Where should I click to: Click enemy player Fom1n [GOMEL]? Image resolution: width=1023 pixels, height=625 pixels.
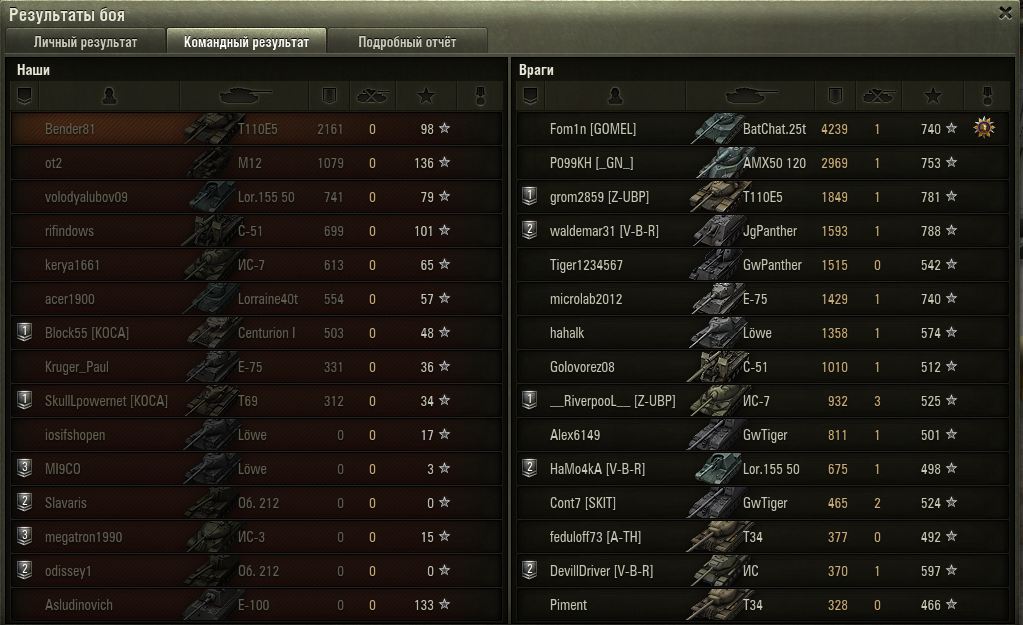(592, 129)
